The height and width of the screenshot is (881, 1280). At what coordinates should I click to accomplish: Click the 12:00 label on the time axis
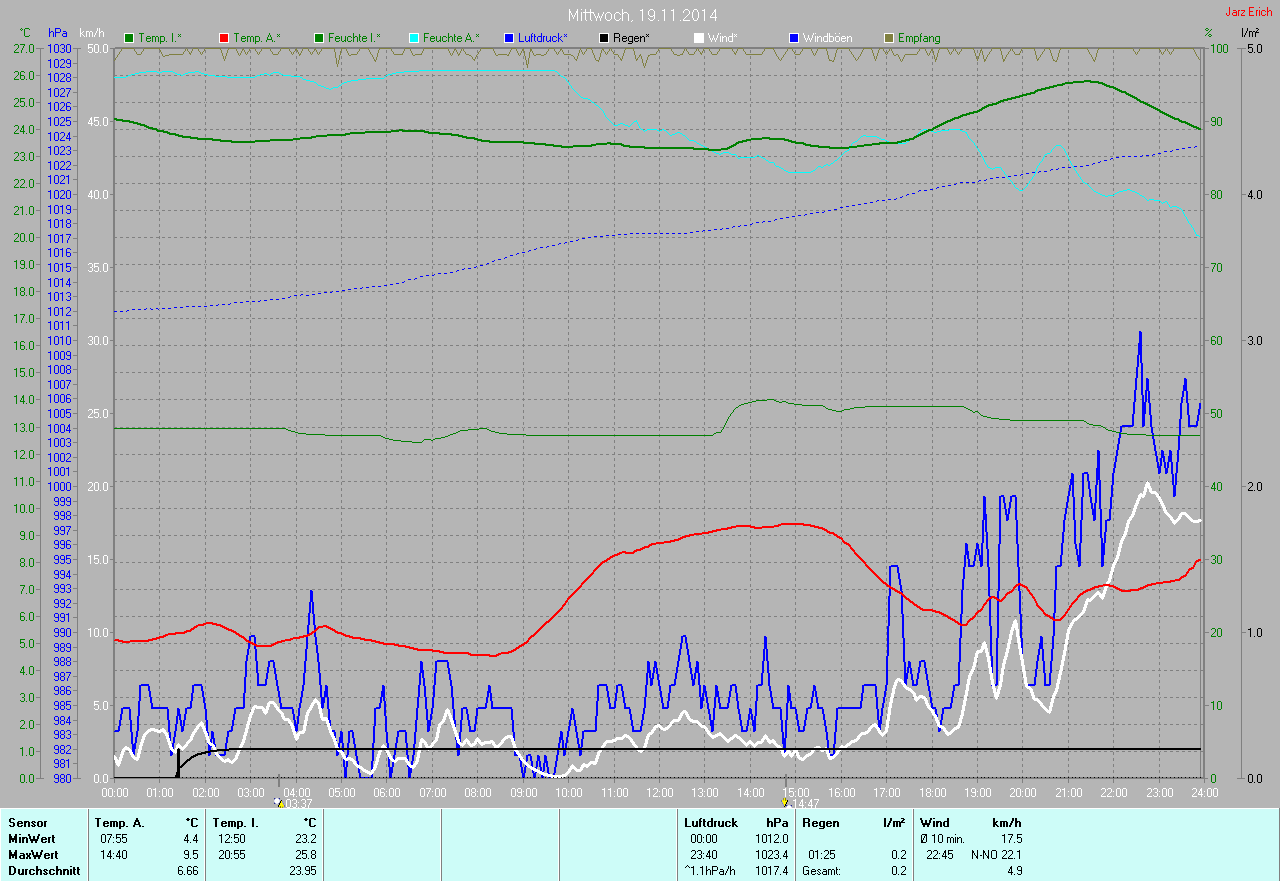coord(659,792)
